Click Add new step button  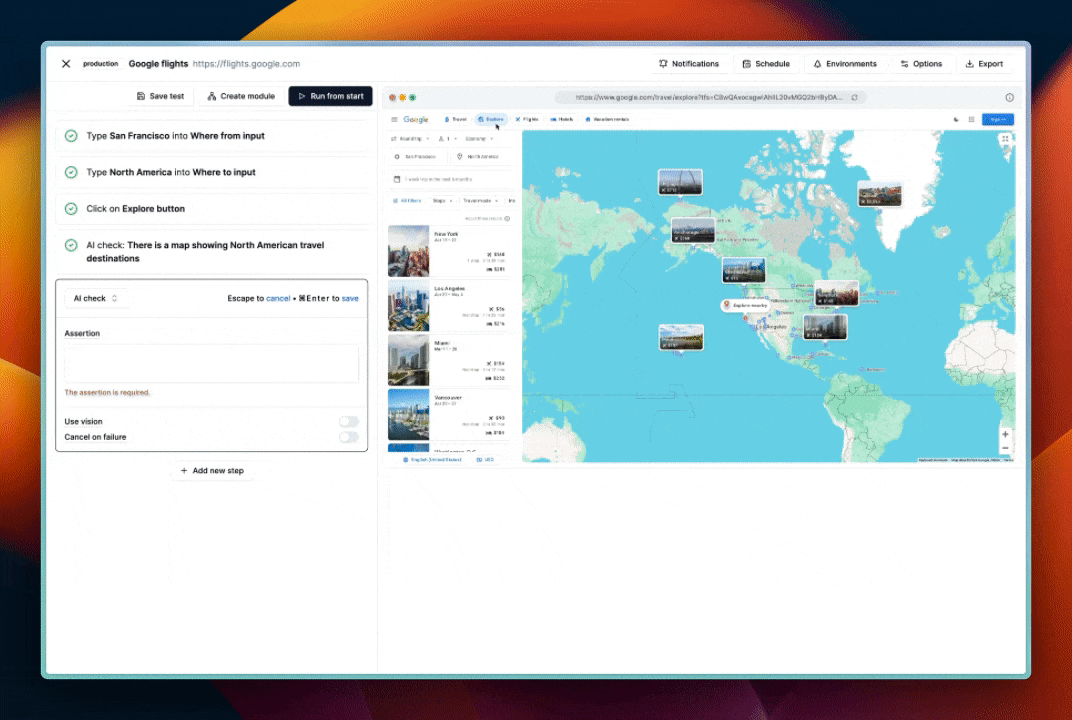click(211, 471)
